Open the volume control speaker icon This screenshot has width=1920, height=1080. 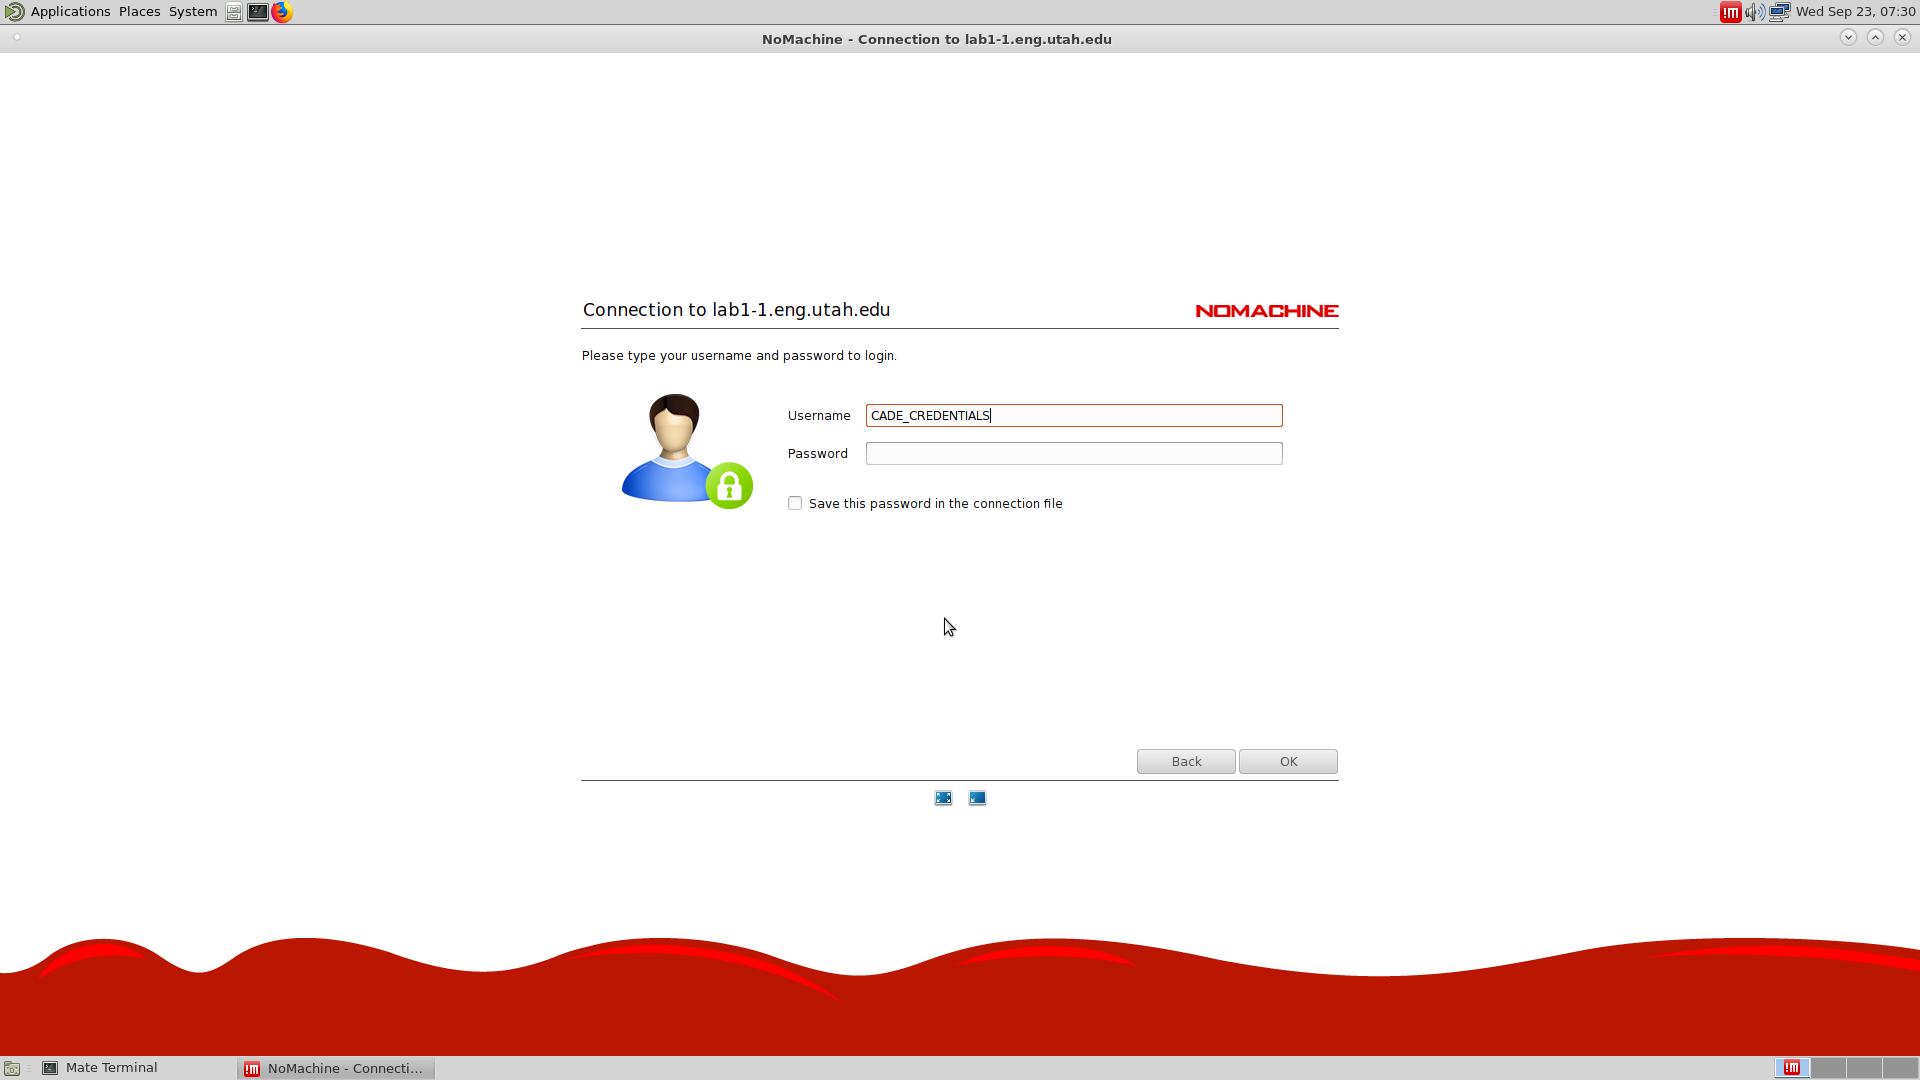pos(1755,12)
